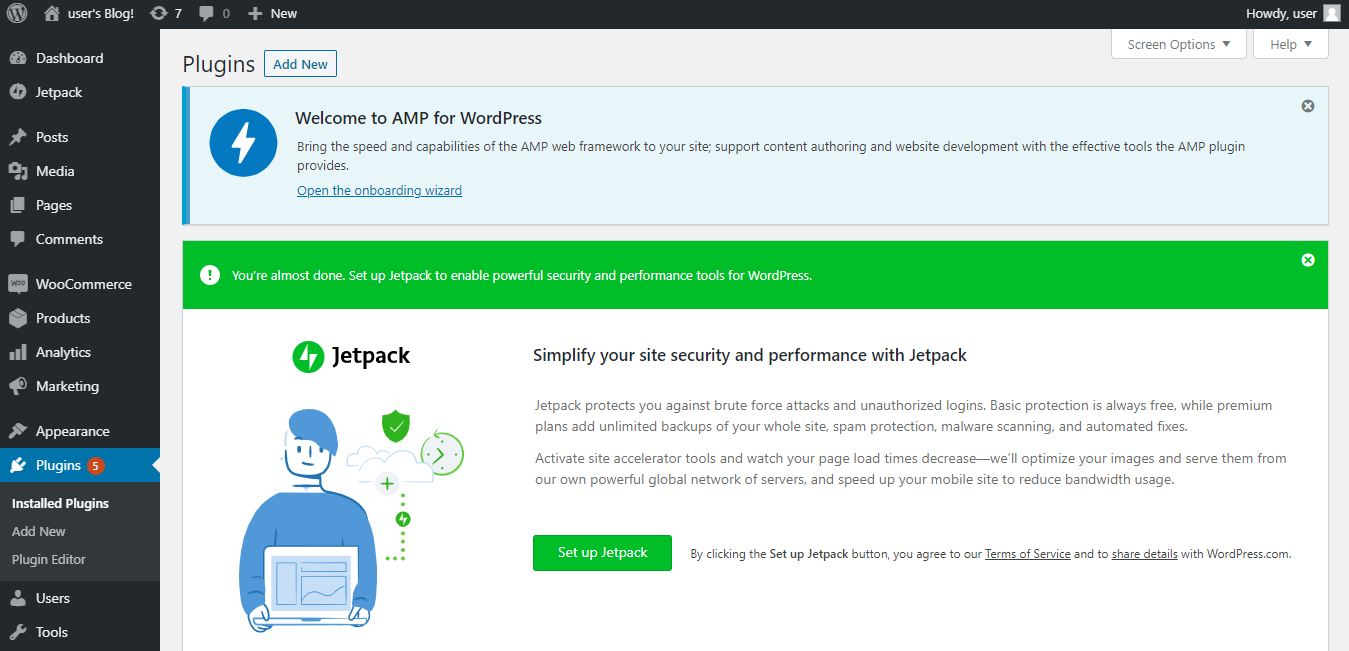The width and height of the screenshot is (1349, 651).
Task: Click the share details link
Action: pyautogui.click(x=1144, y=554)
